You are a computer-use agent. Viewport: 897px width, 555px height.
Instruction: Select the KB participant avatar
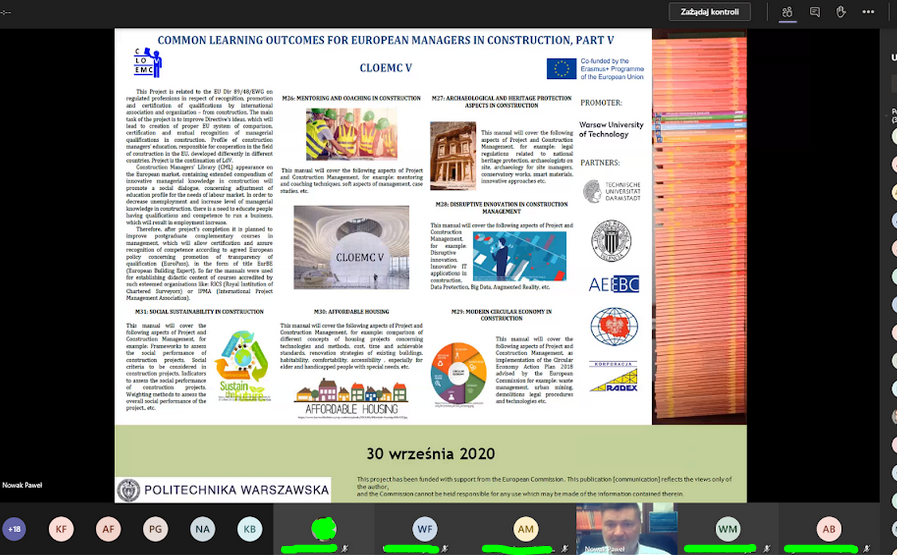249,529
